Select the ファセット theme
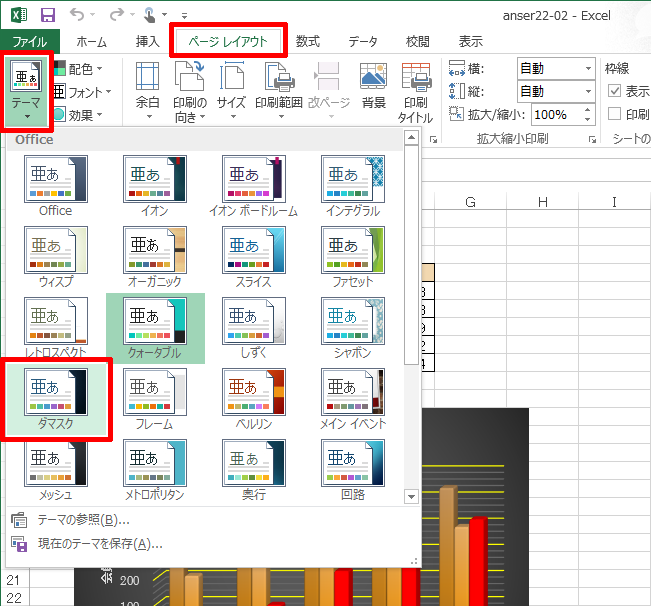The width and height of the screenshot is (651, 606). point(352,257)
